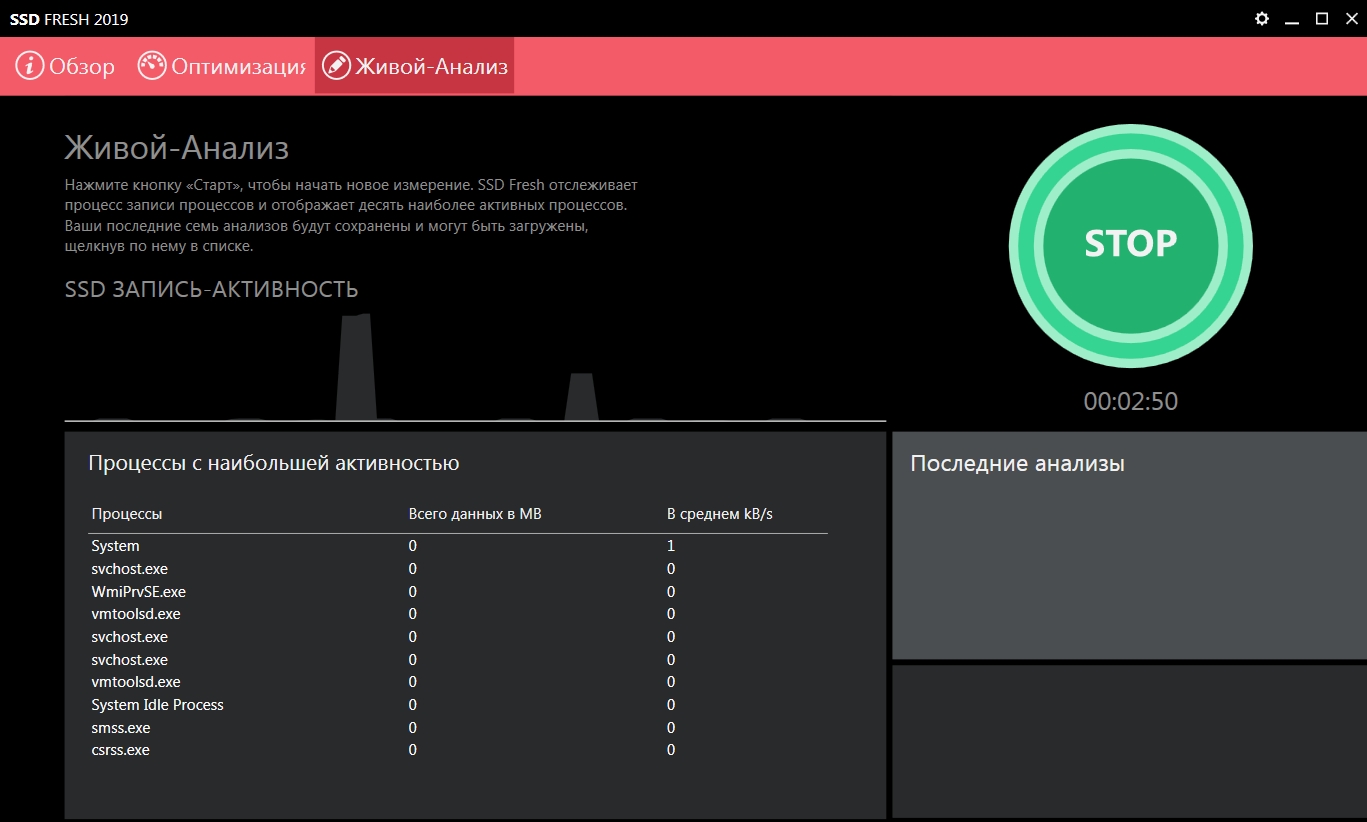Viewport: 1367px width, 822px height.
Task: Open the Оптимизация tab label
Action: (x=238, y=67)
